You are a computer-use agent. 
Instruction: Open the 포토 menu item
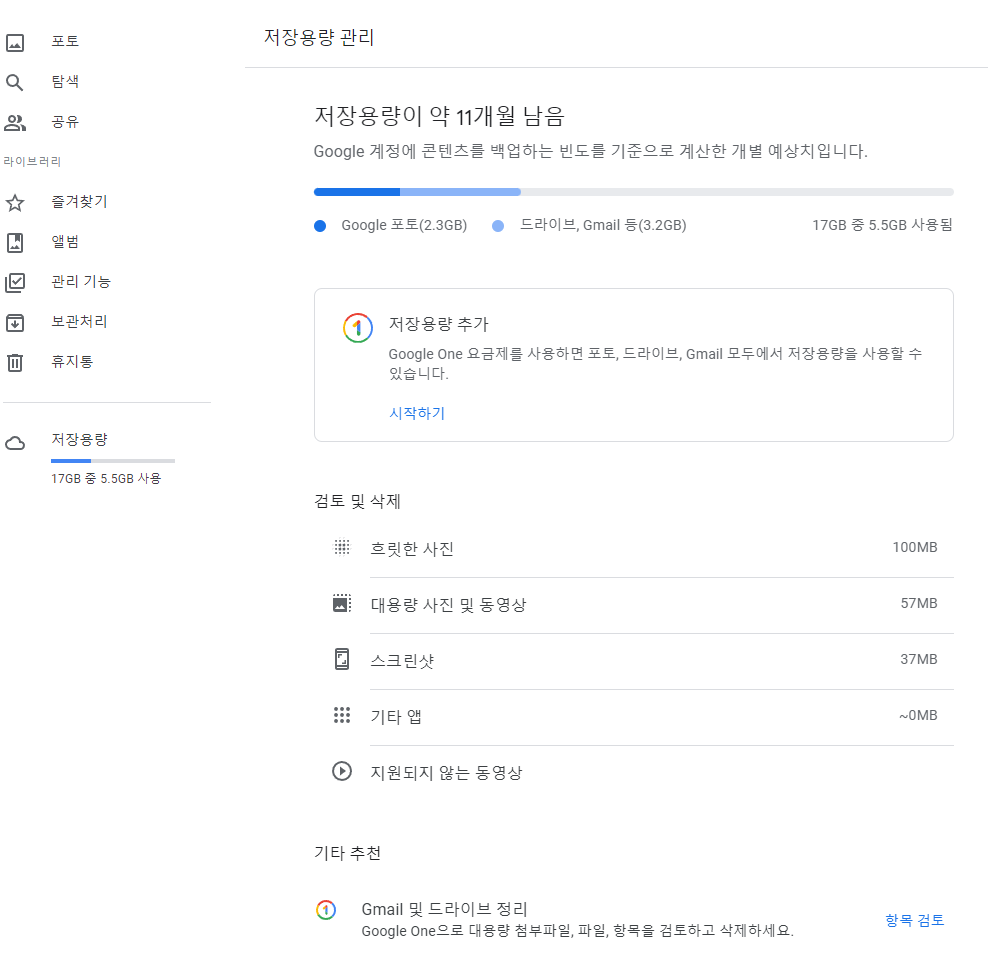click(65, 42)
